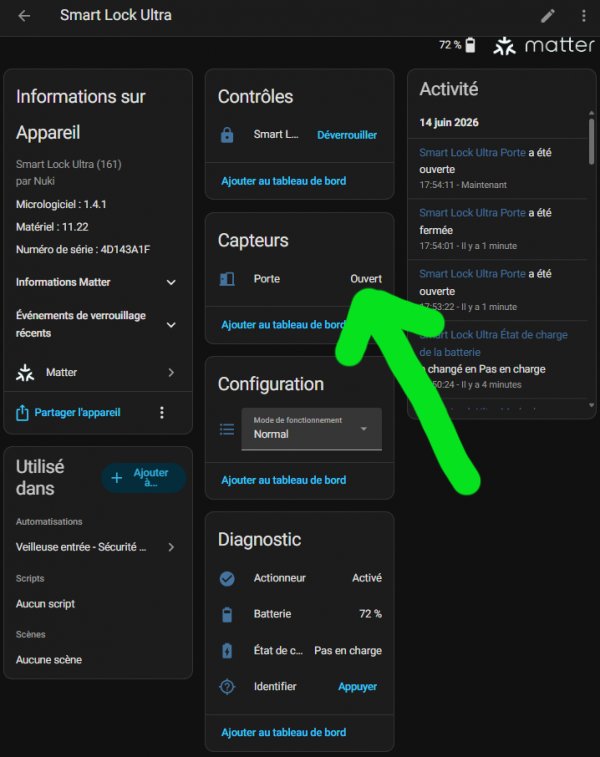Click Déverrouiller for the Smart Lock

click(x=347, y=135)
